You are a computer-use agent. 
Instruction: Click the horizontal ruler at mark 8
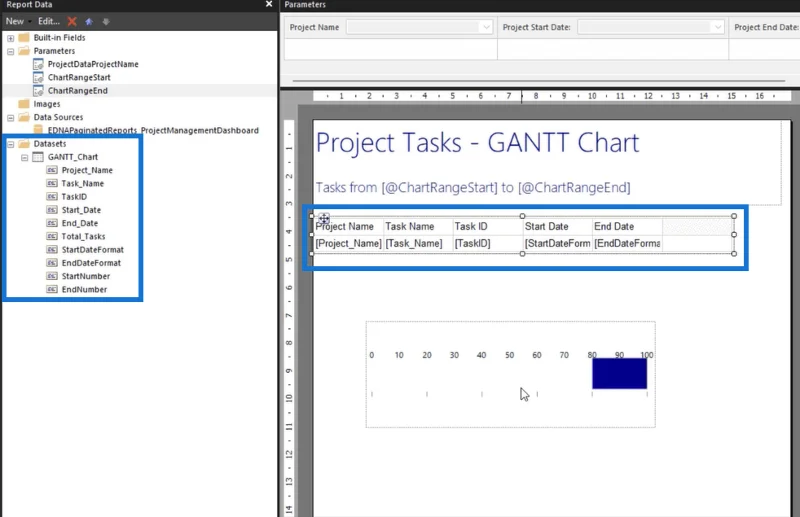[x=536, y=96]
